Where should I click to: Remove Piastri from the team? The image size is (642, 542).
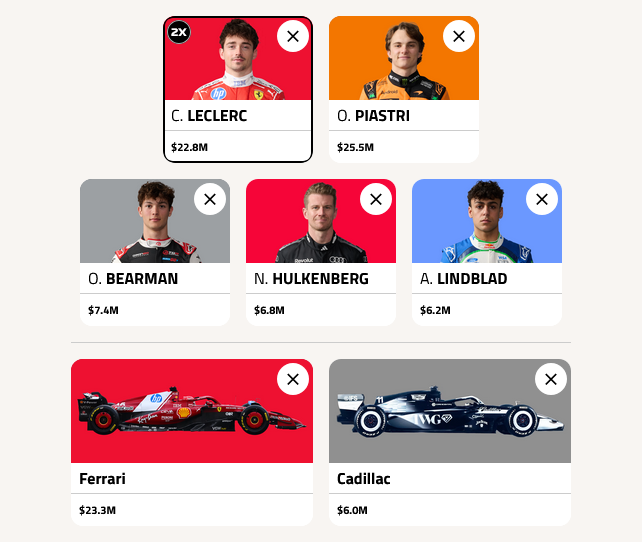pyautogui.click(x=459, y=36)
